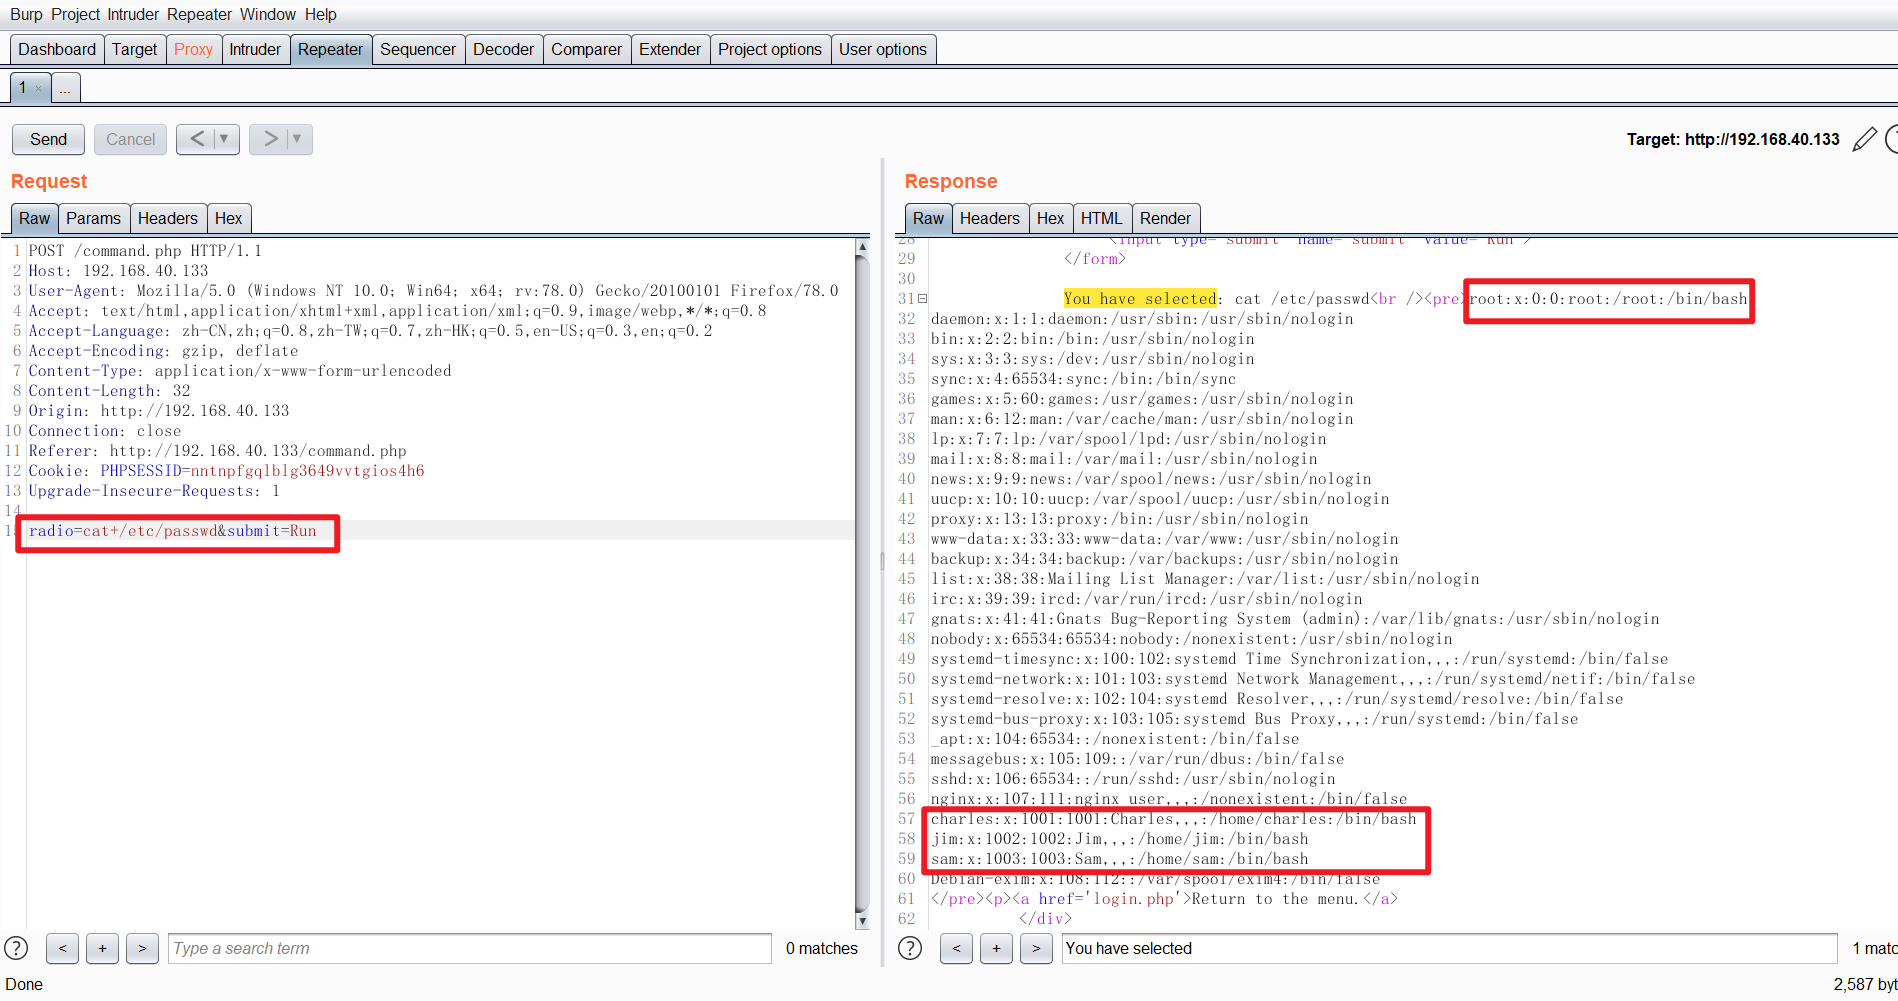Click the jim:x:1002 line in response
Viewport: 1898px width, 1001px height.
point(1120,839)
